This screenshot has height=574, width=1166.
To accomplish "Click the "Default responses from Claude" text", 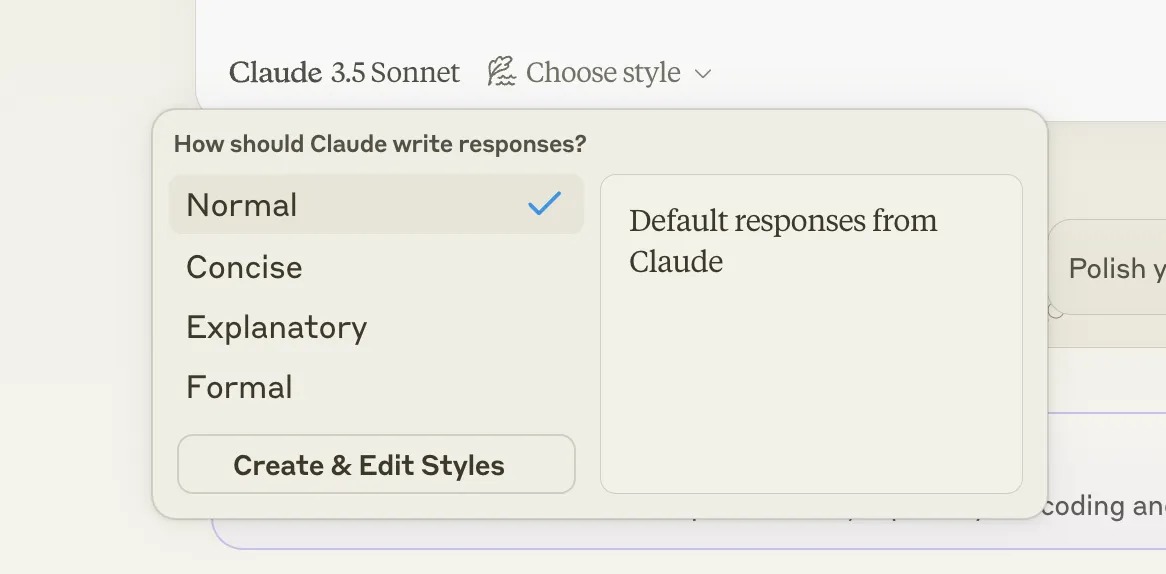I will point(782,241).
